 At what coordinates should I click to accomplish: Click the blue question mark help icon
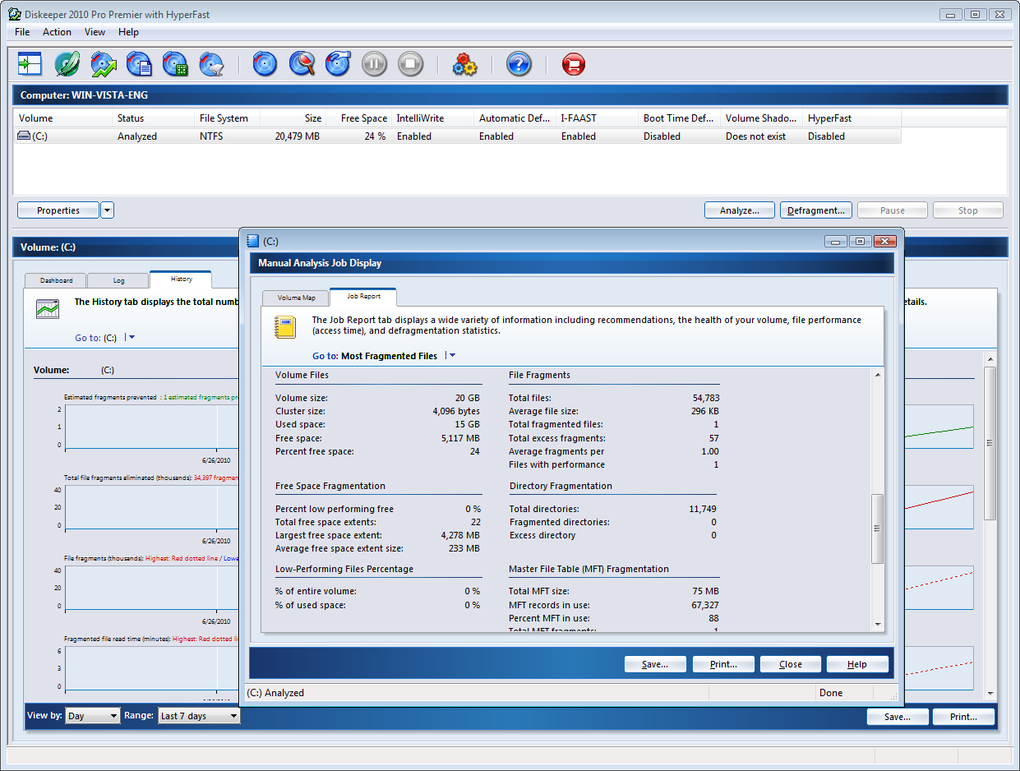pos(518,65)
